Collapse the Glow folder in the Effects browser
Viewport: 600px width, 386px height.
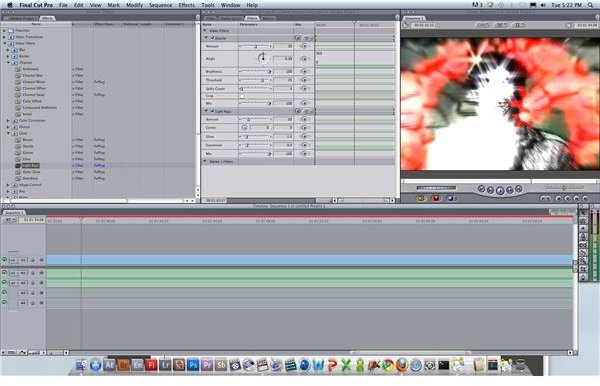coord(8,134)
